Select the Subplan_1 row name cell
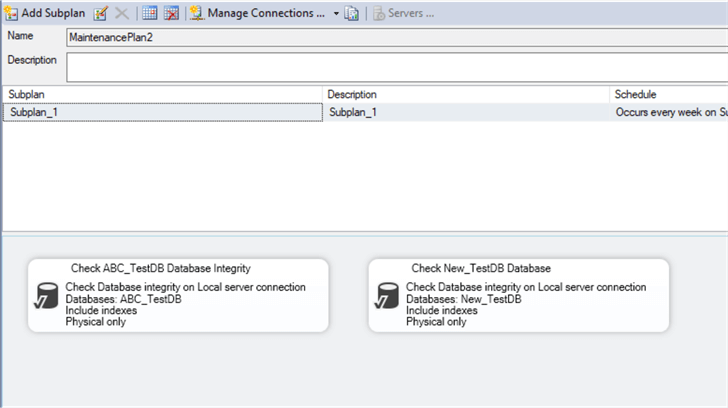Screen dimensions: 728x408 click(163, 113)
